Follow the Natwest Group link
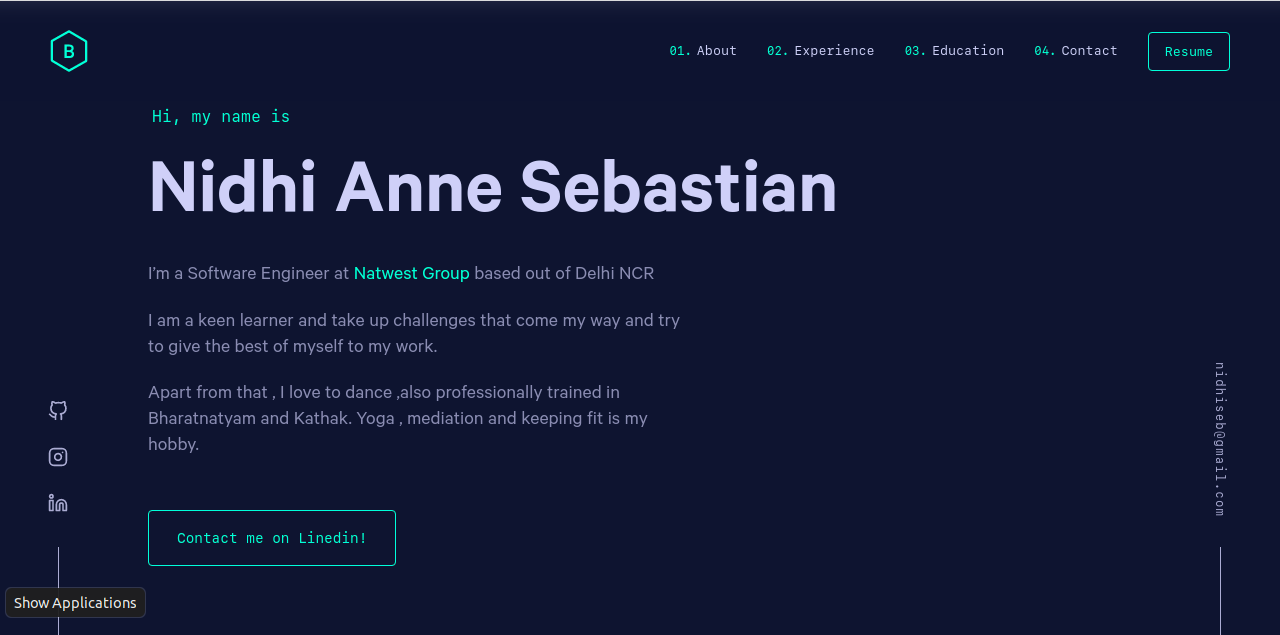Image resolution: width=1280 pixels, height=635 pixels. click(x=411, y=273)
